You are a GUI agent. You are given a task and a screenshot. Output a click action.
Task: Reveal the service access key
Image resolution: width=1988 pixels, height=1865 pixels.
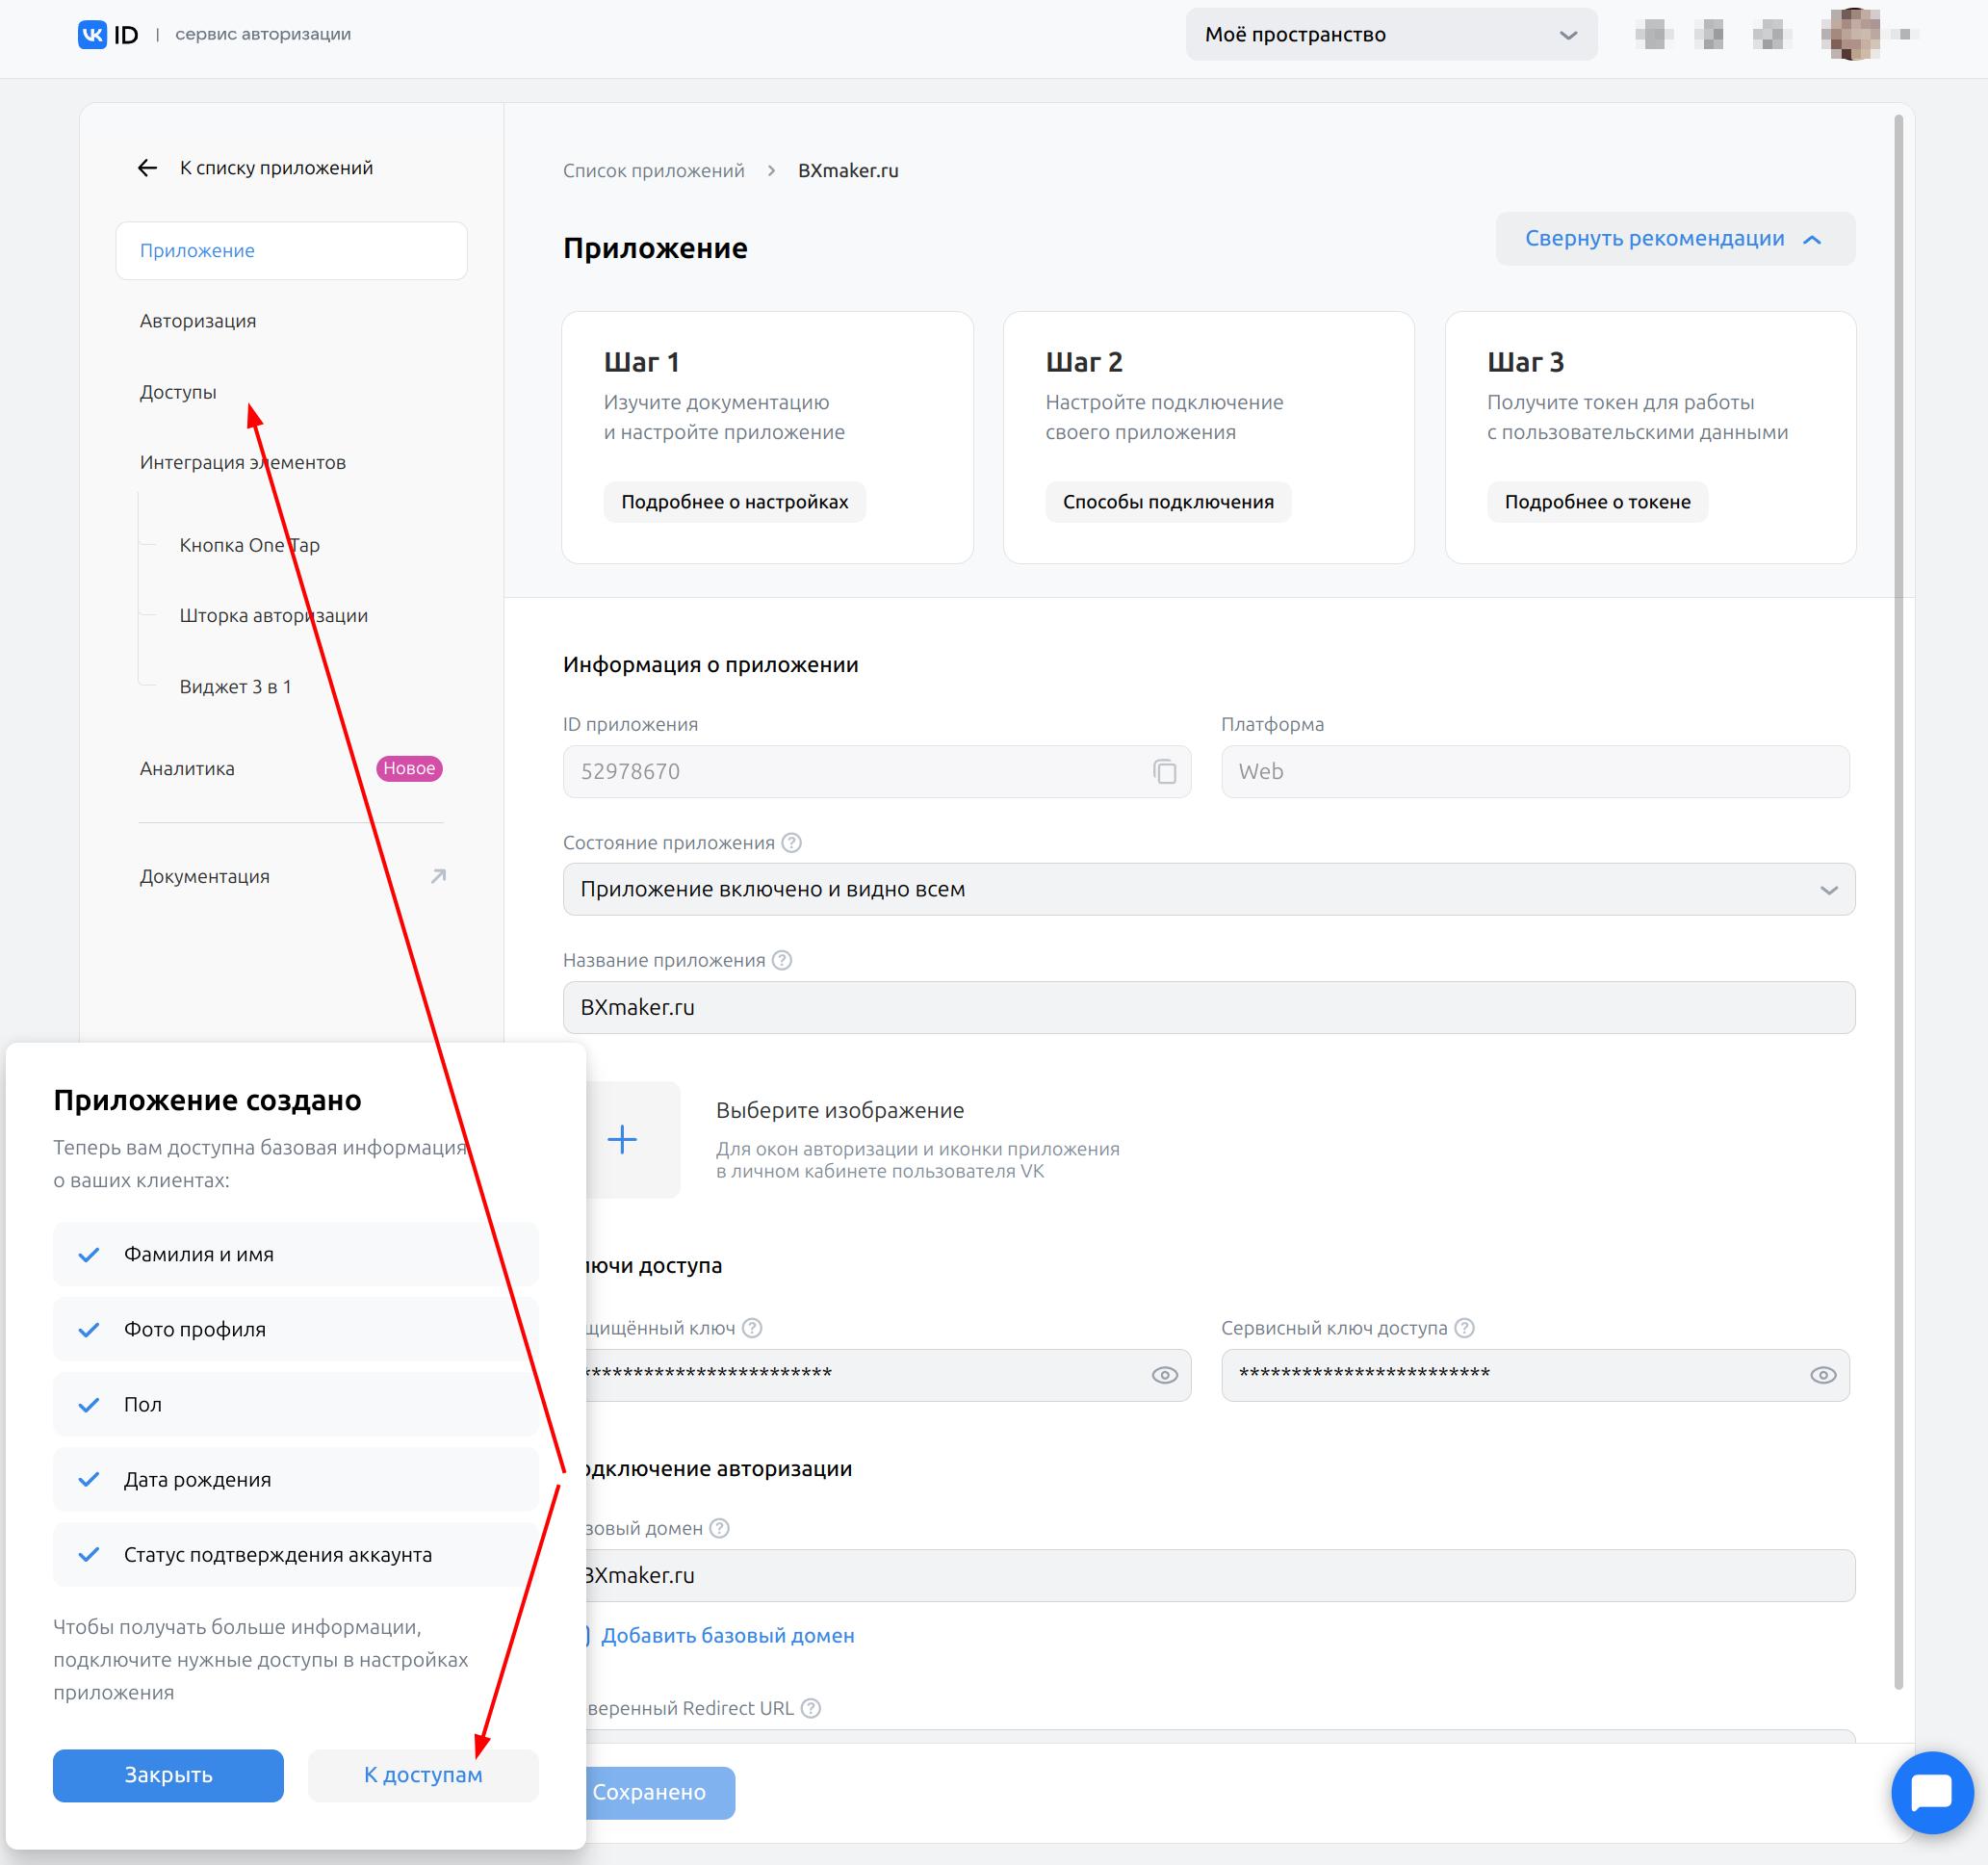pos(1822,1375)
